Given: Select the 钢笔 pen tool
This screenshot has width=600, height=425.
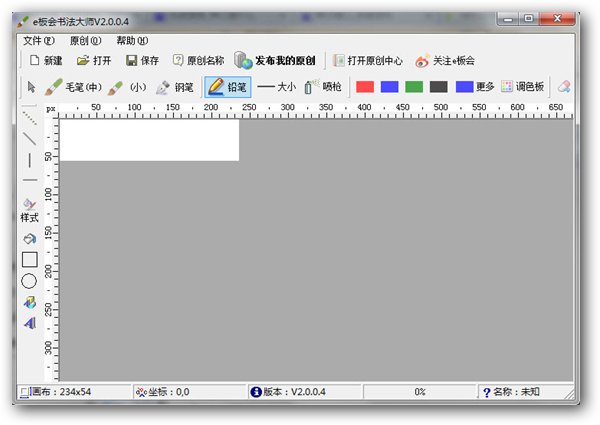Looking at the screenshot, I should [174, 87].
